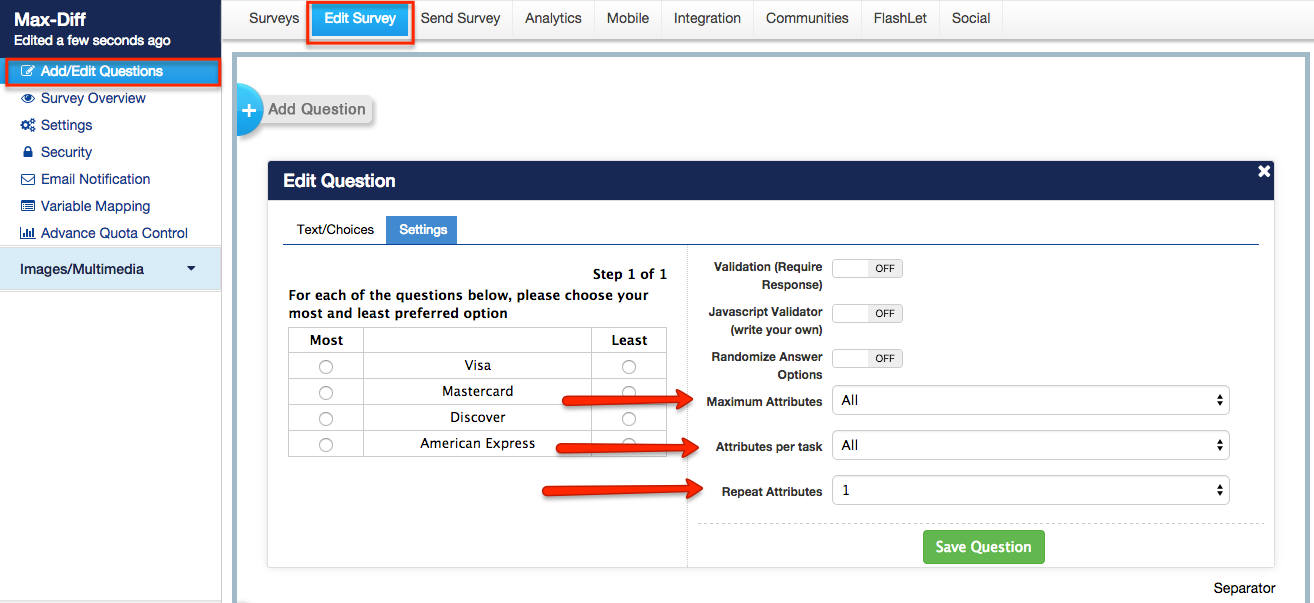Select Least radio button for Visa
The image size is (1314, 603).
[629, 367]
